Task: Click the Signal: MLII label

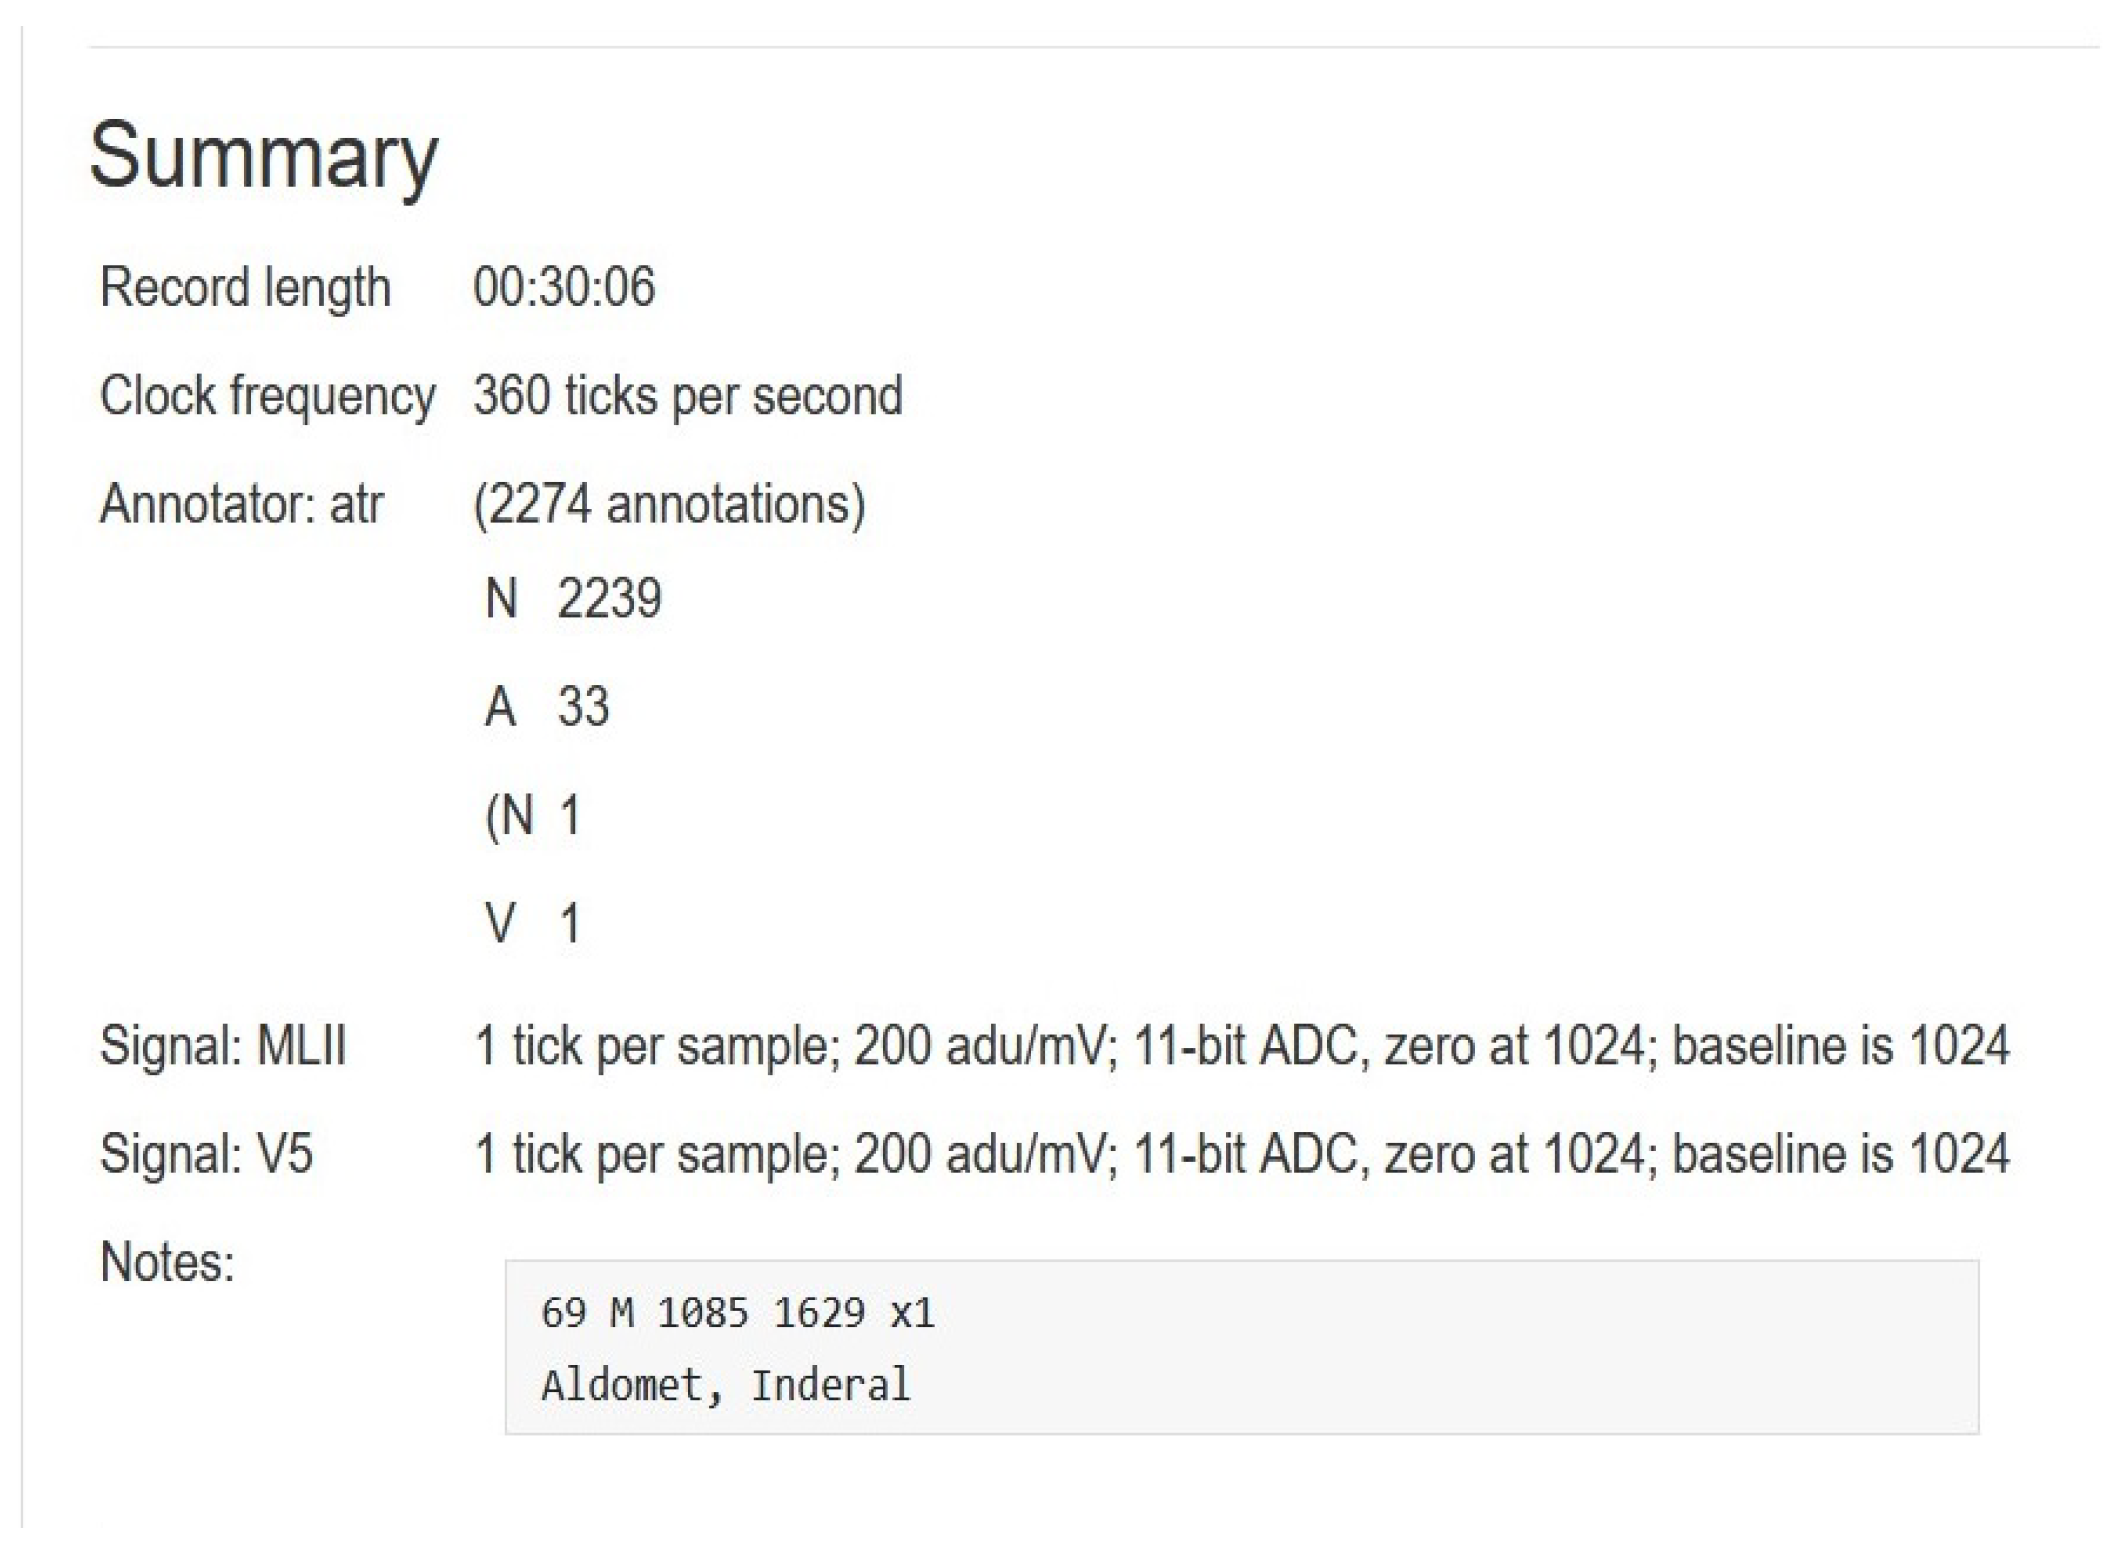Action: (x=223, y=1046)
